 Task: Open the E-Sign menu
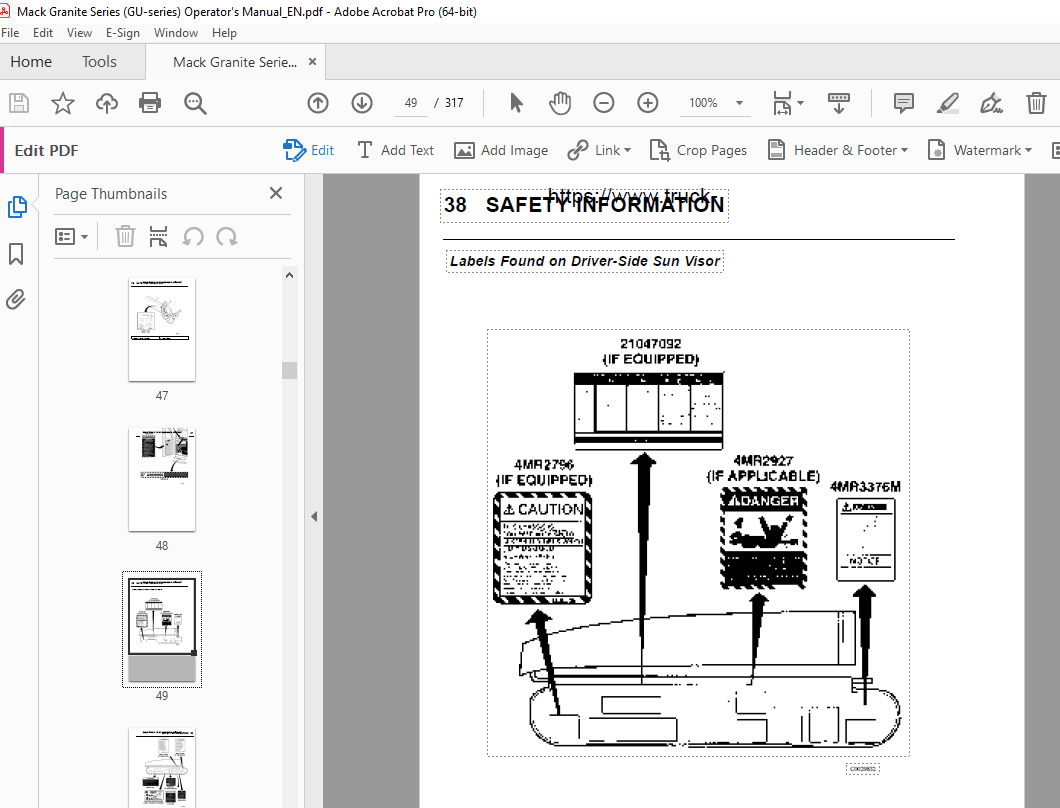122,32
